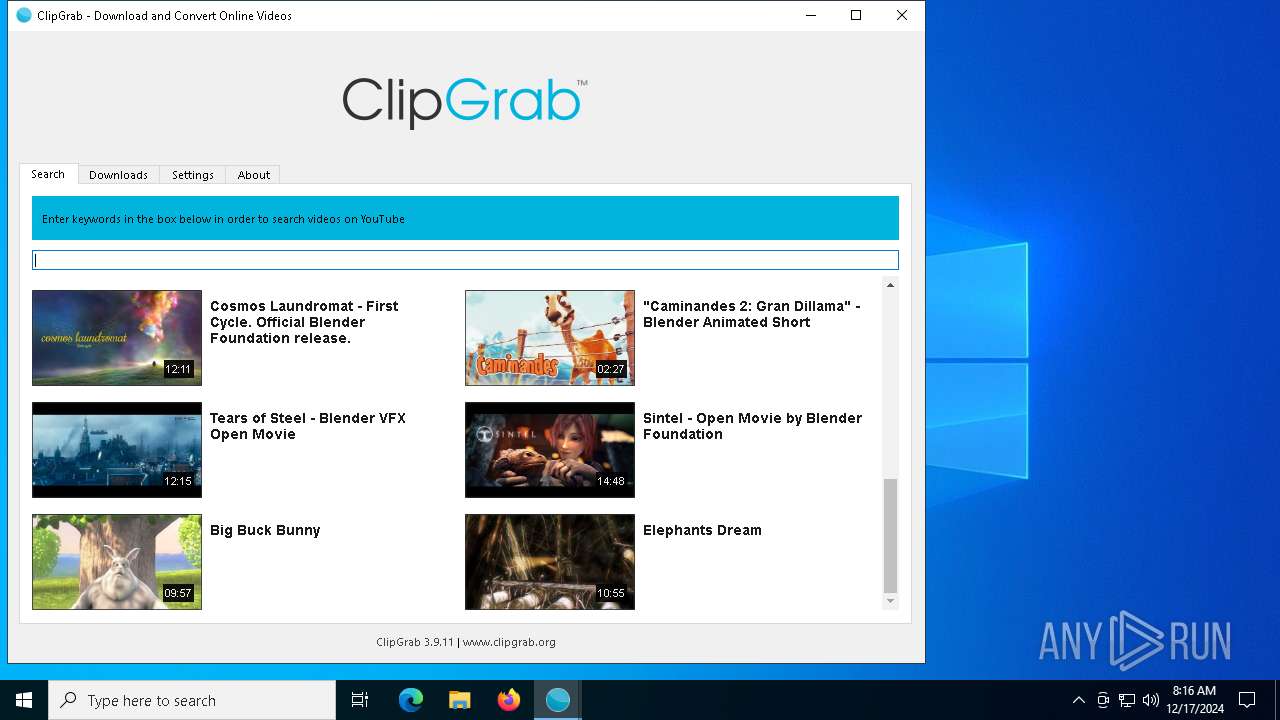The image size is (1280, 720).
Task: Open the volume tray icon
Action: pyautogui.click(x=1151, y=700)
